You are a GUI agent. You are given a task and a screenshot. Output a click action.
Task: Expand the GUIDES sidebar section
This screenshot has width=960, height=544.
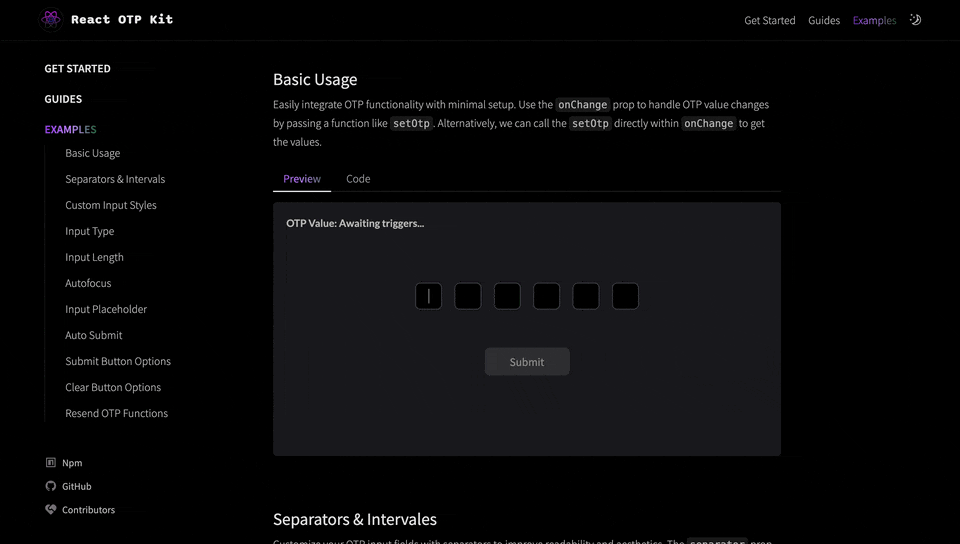[x=63, y=99]
